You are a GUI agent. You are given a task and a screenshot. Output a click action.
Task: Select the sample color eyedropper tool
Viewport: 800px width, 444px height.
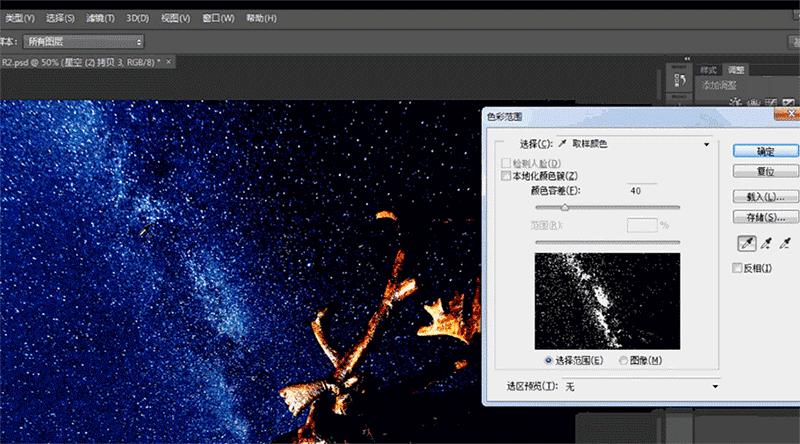pos(746,243)
